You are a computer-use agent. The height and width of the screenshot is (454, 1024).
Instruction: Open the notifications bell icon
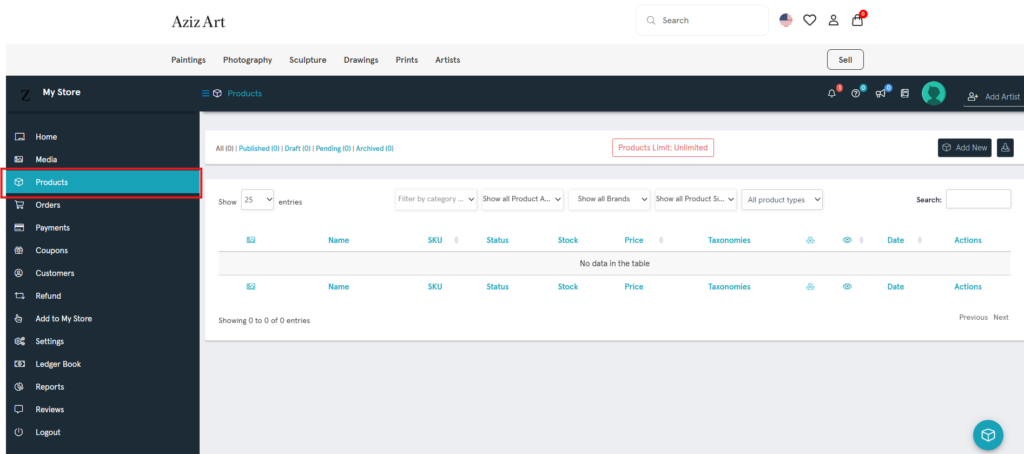point(831,94)
